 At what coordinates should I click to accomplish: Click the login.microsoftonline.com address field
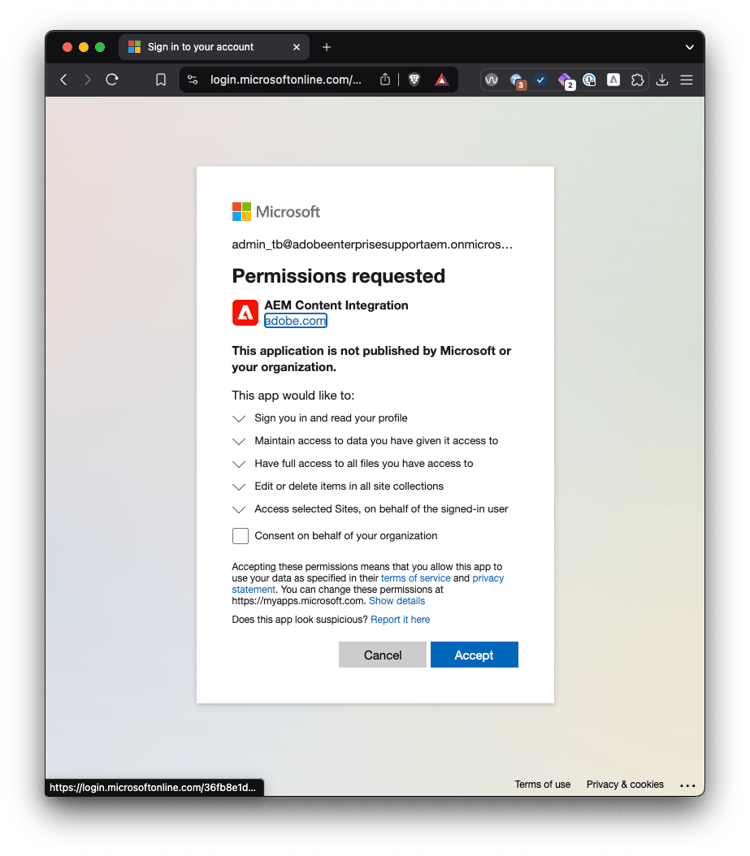tap(285, 80)
